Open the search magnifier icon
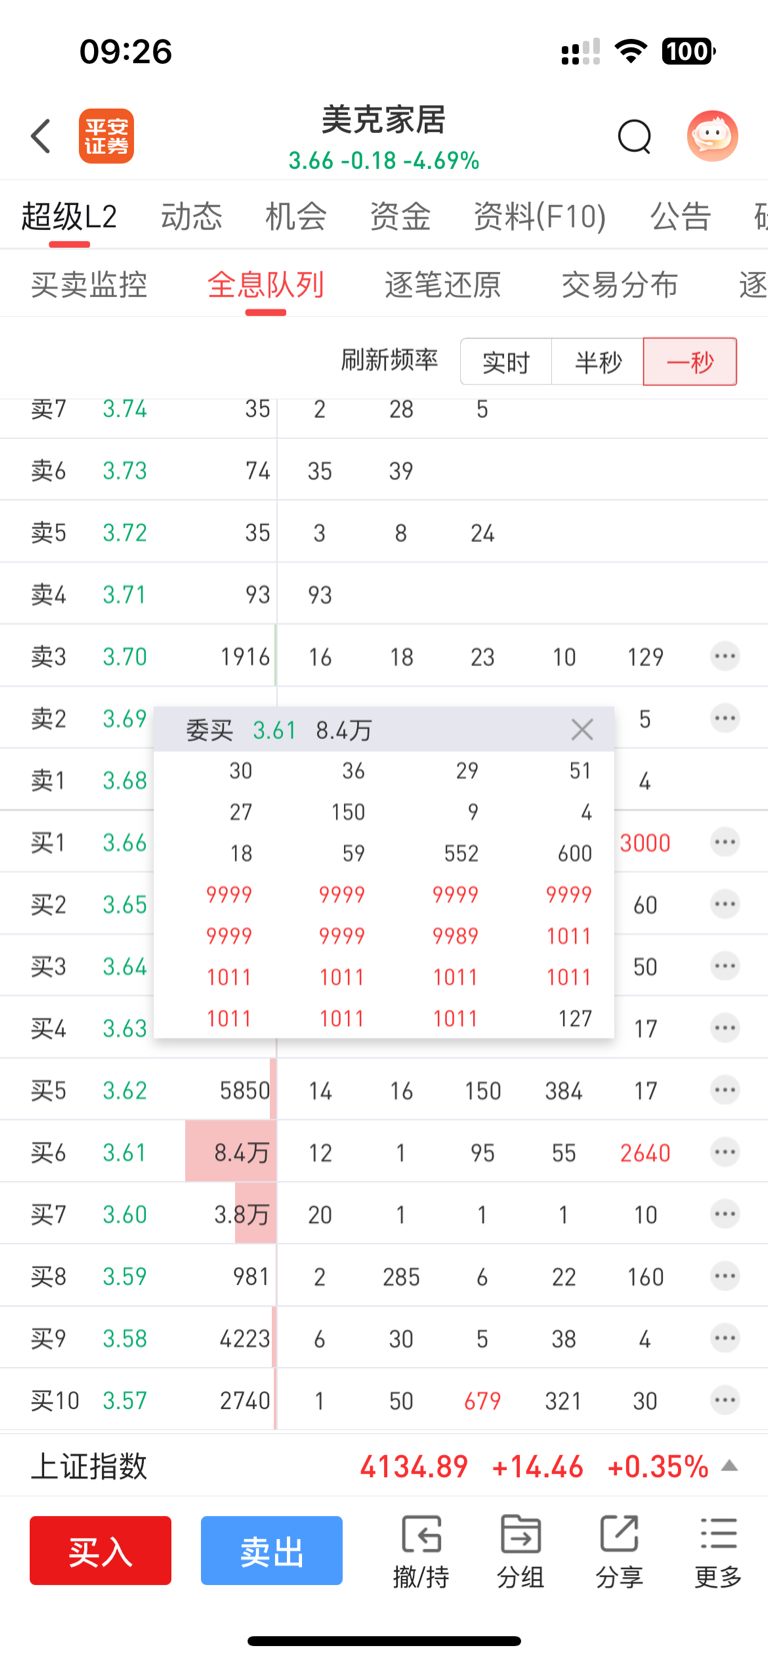Screen dimensions: 768x1663 pos(634,136)
